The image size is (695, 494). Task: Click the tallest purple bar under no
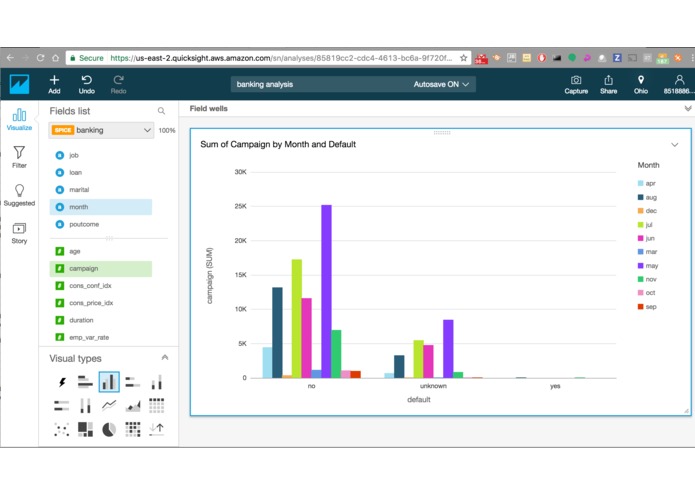(326, 291)
